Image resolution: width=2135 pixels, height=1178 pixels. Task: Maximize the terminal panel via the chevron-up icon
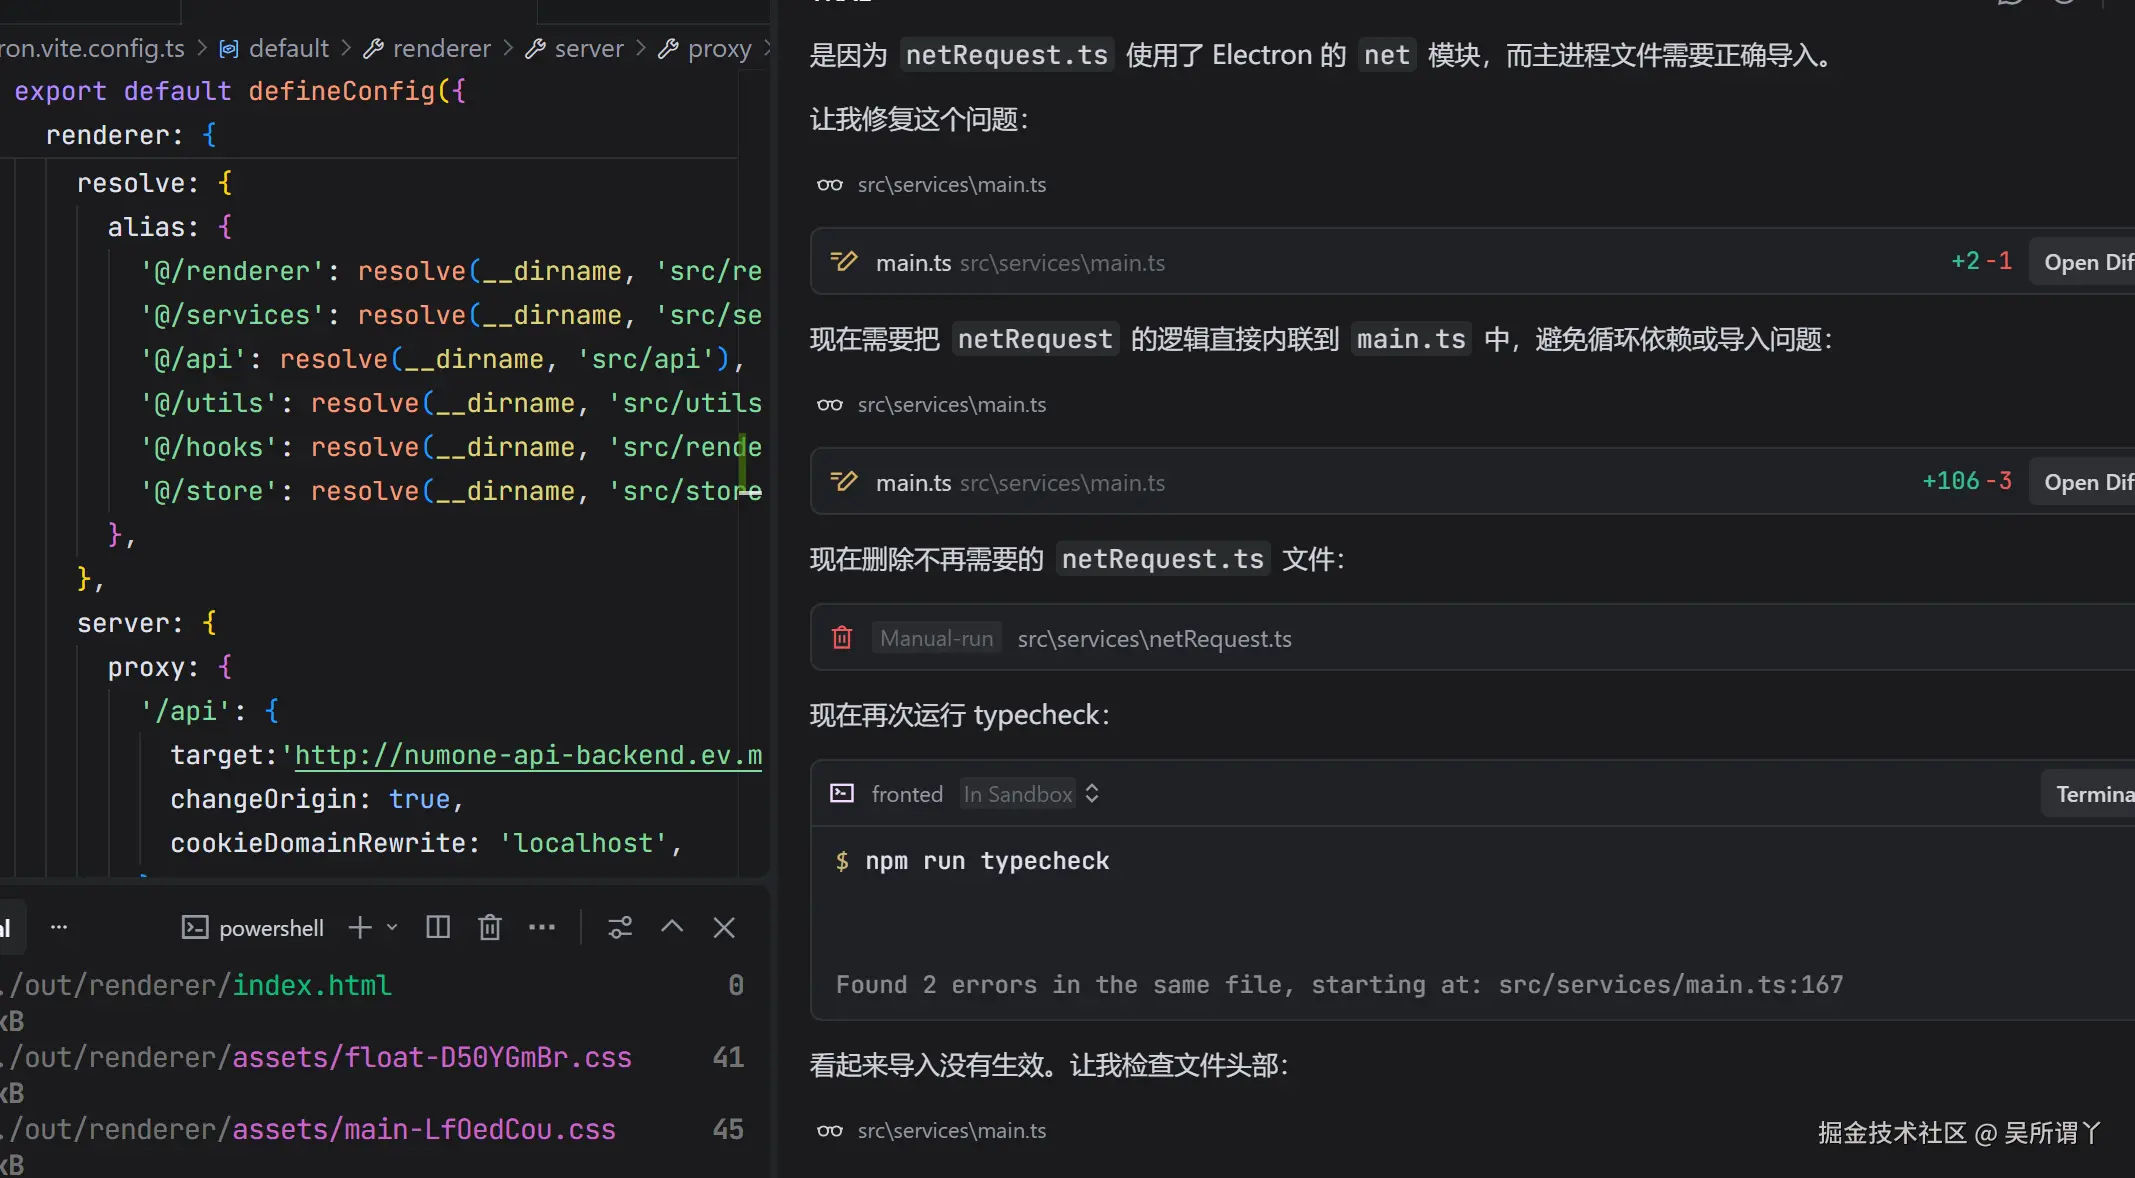pyautogui.click(x=671, y=927)
